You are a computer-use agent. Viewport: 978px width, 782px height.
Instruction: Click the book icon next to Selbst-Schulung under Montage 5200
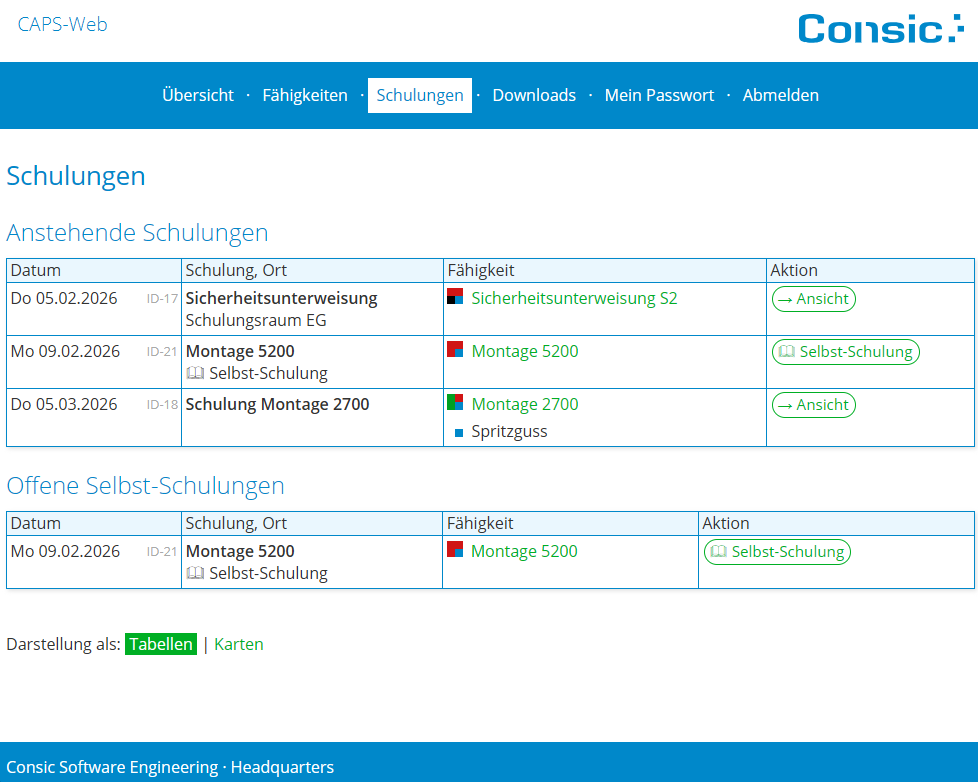pos(196,372)
